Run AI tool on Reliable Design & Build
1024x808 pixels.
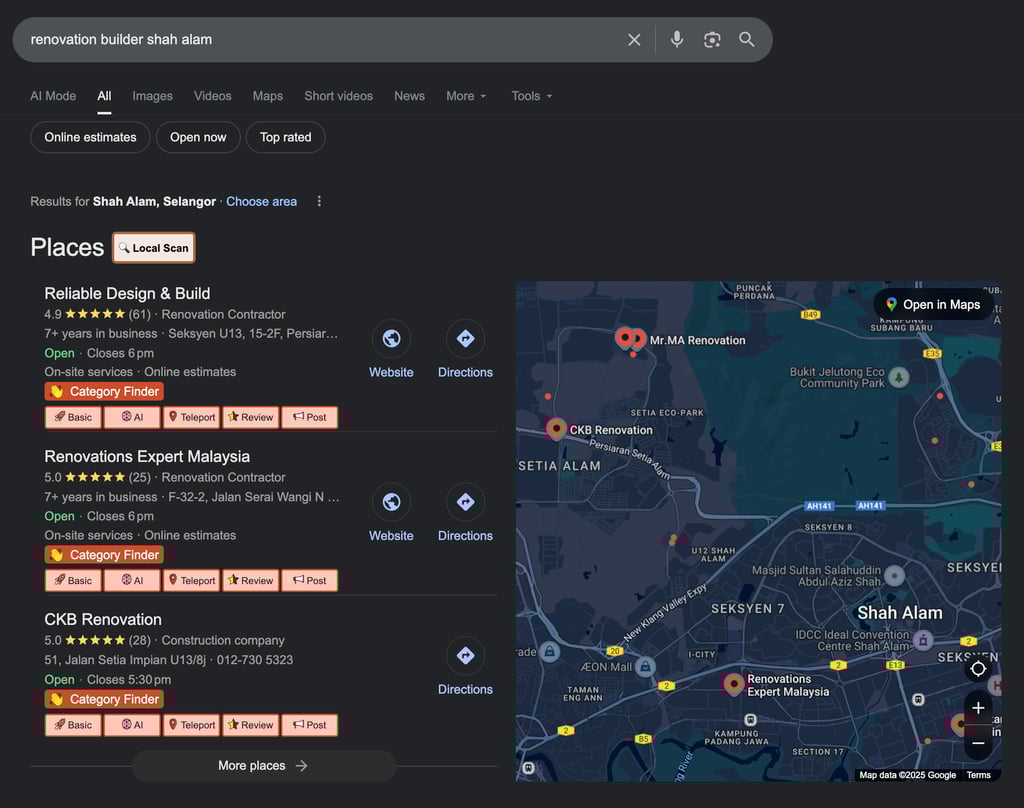(132, 417)
